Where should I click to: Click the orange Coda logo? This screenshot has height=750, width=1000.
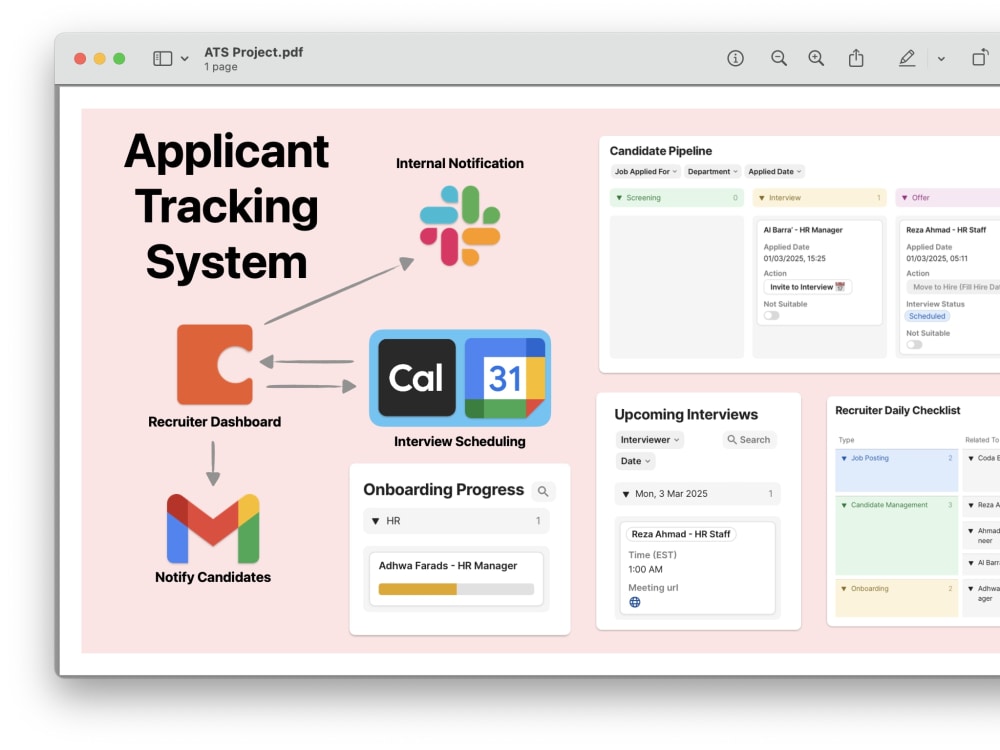tap(215, 364)
